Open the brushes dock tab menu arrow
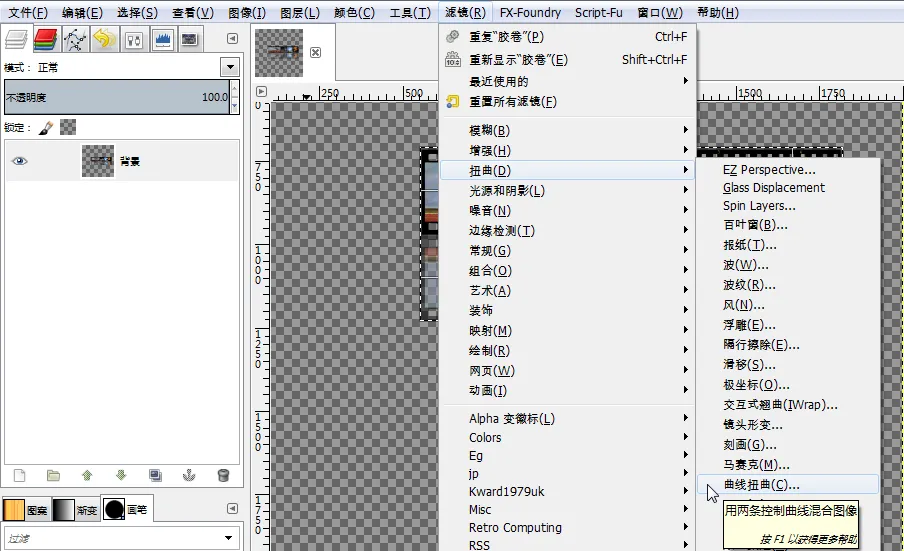The height and width of the screenshot is (551, 904). coord(232,508)
